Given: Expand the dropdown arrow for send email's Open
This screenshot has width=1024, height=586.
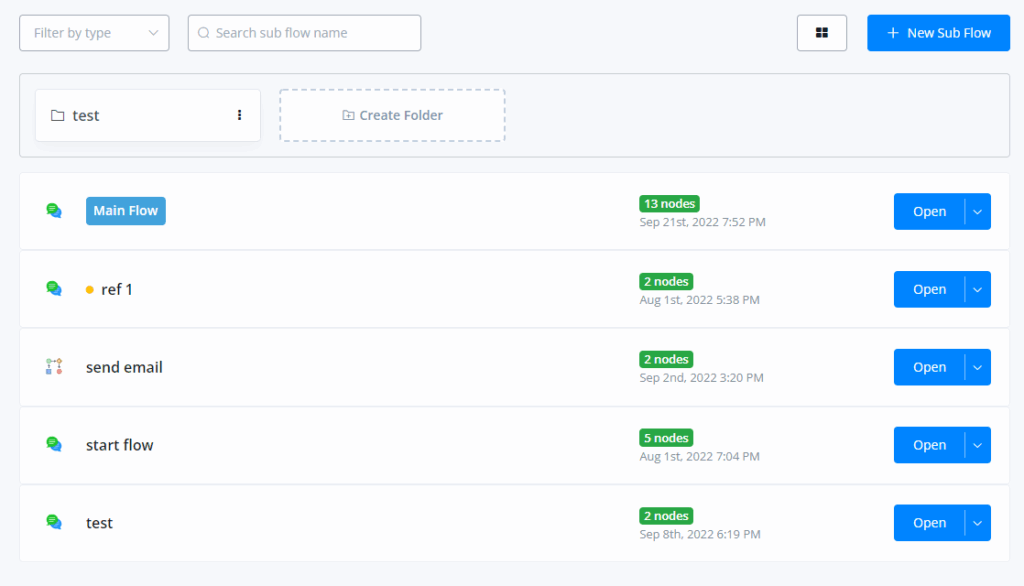Looking at the screenshot, I should click(x=978, y=368).
